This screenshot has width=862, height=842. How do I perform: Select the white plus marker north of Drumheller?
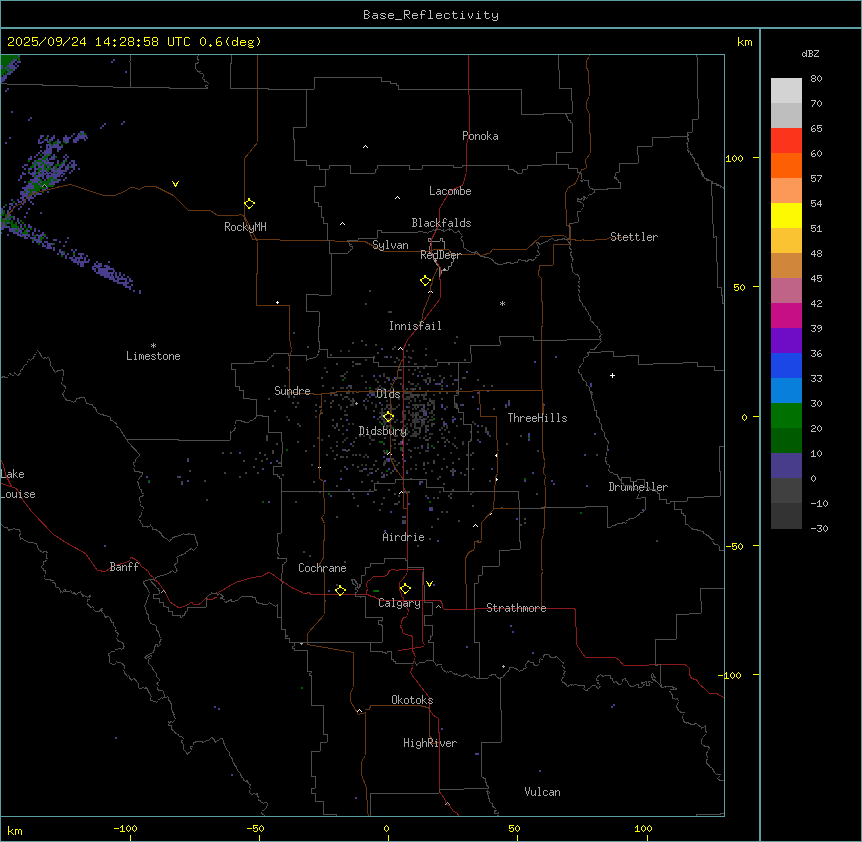click(x=613, y=375)
